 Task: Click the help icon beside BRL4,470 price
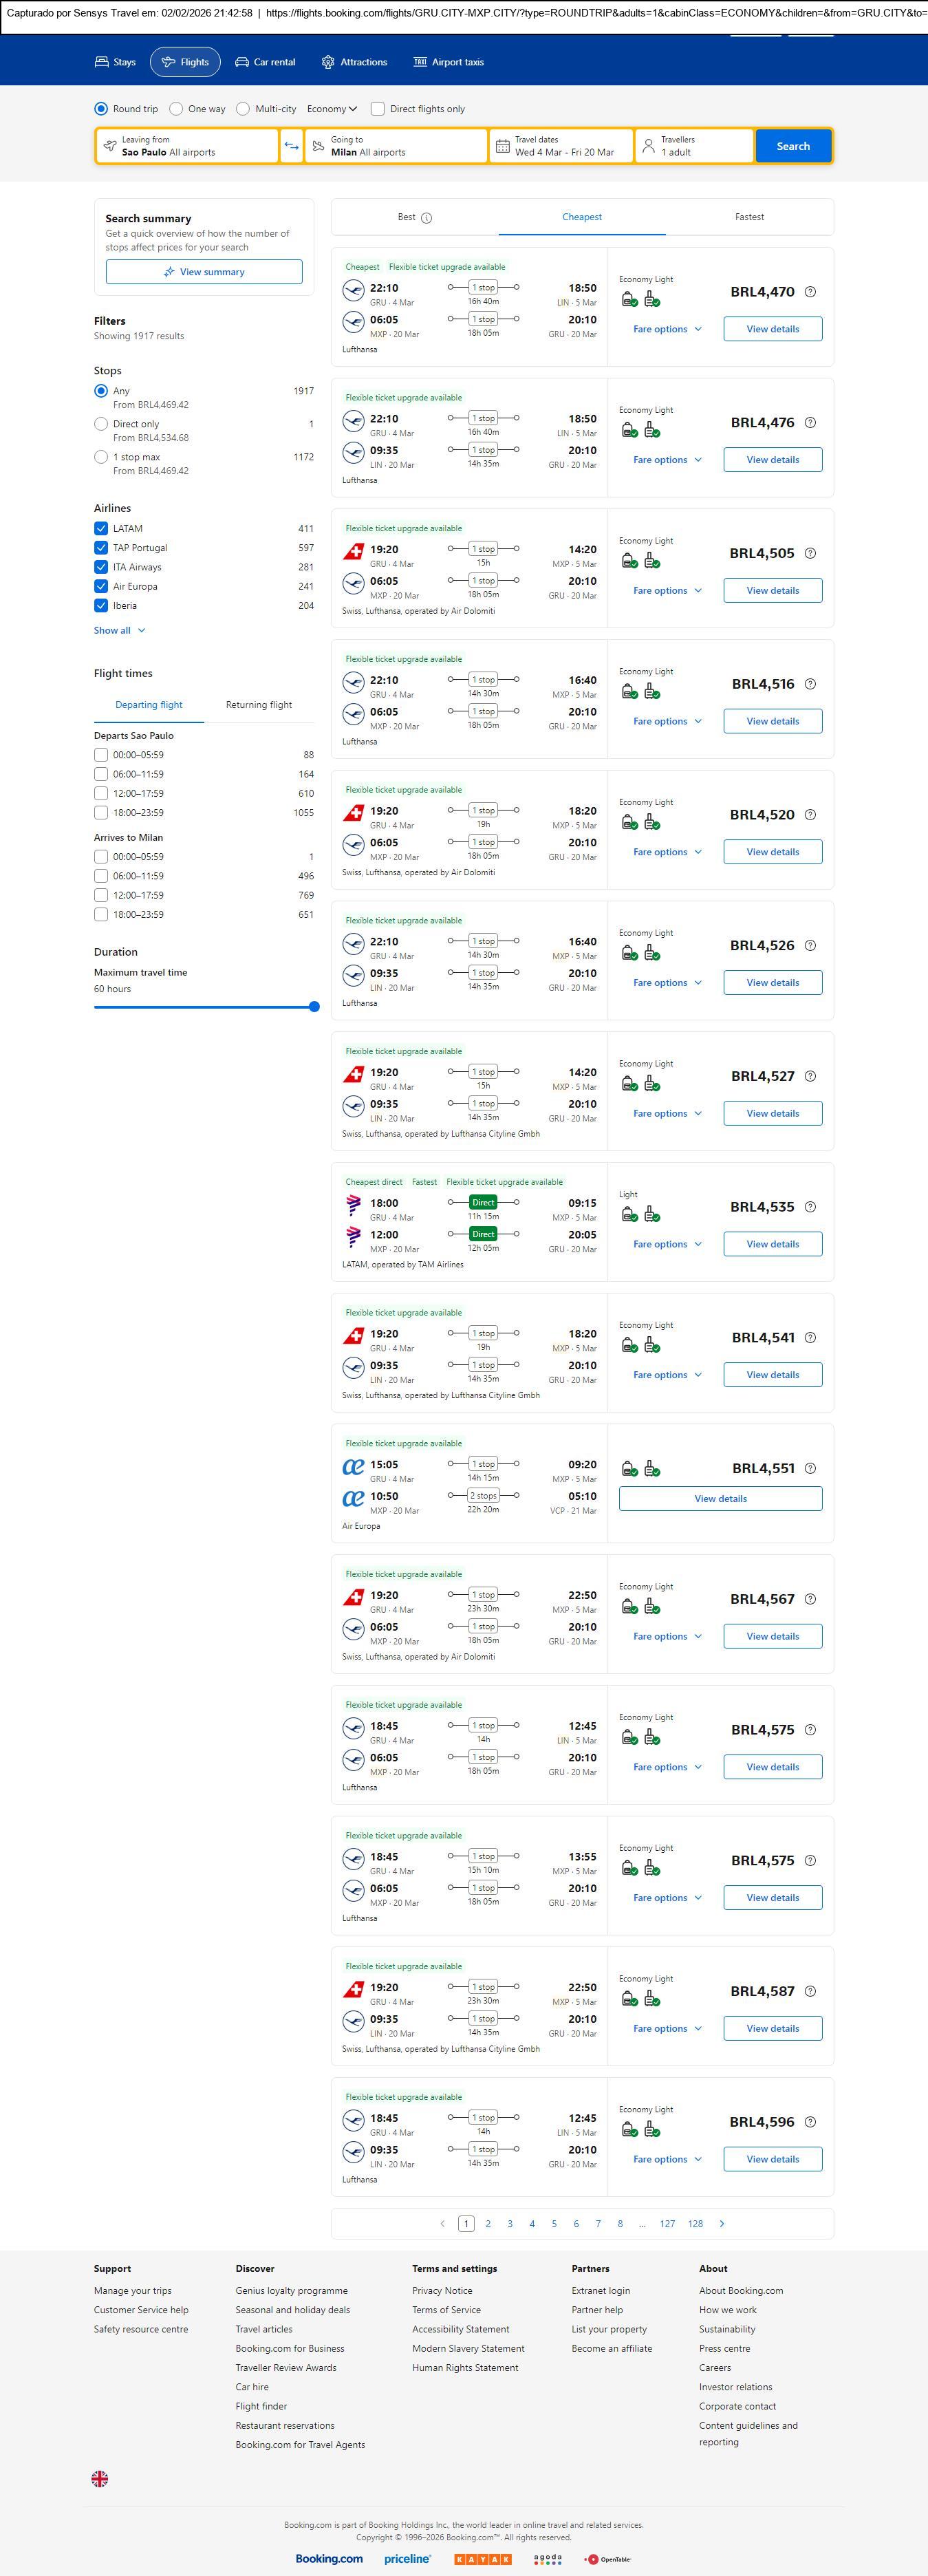pyautogui.click(x=810, y=292)
